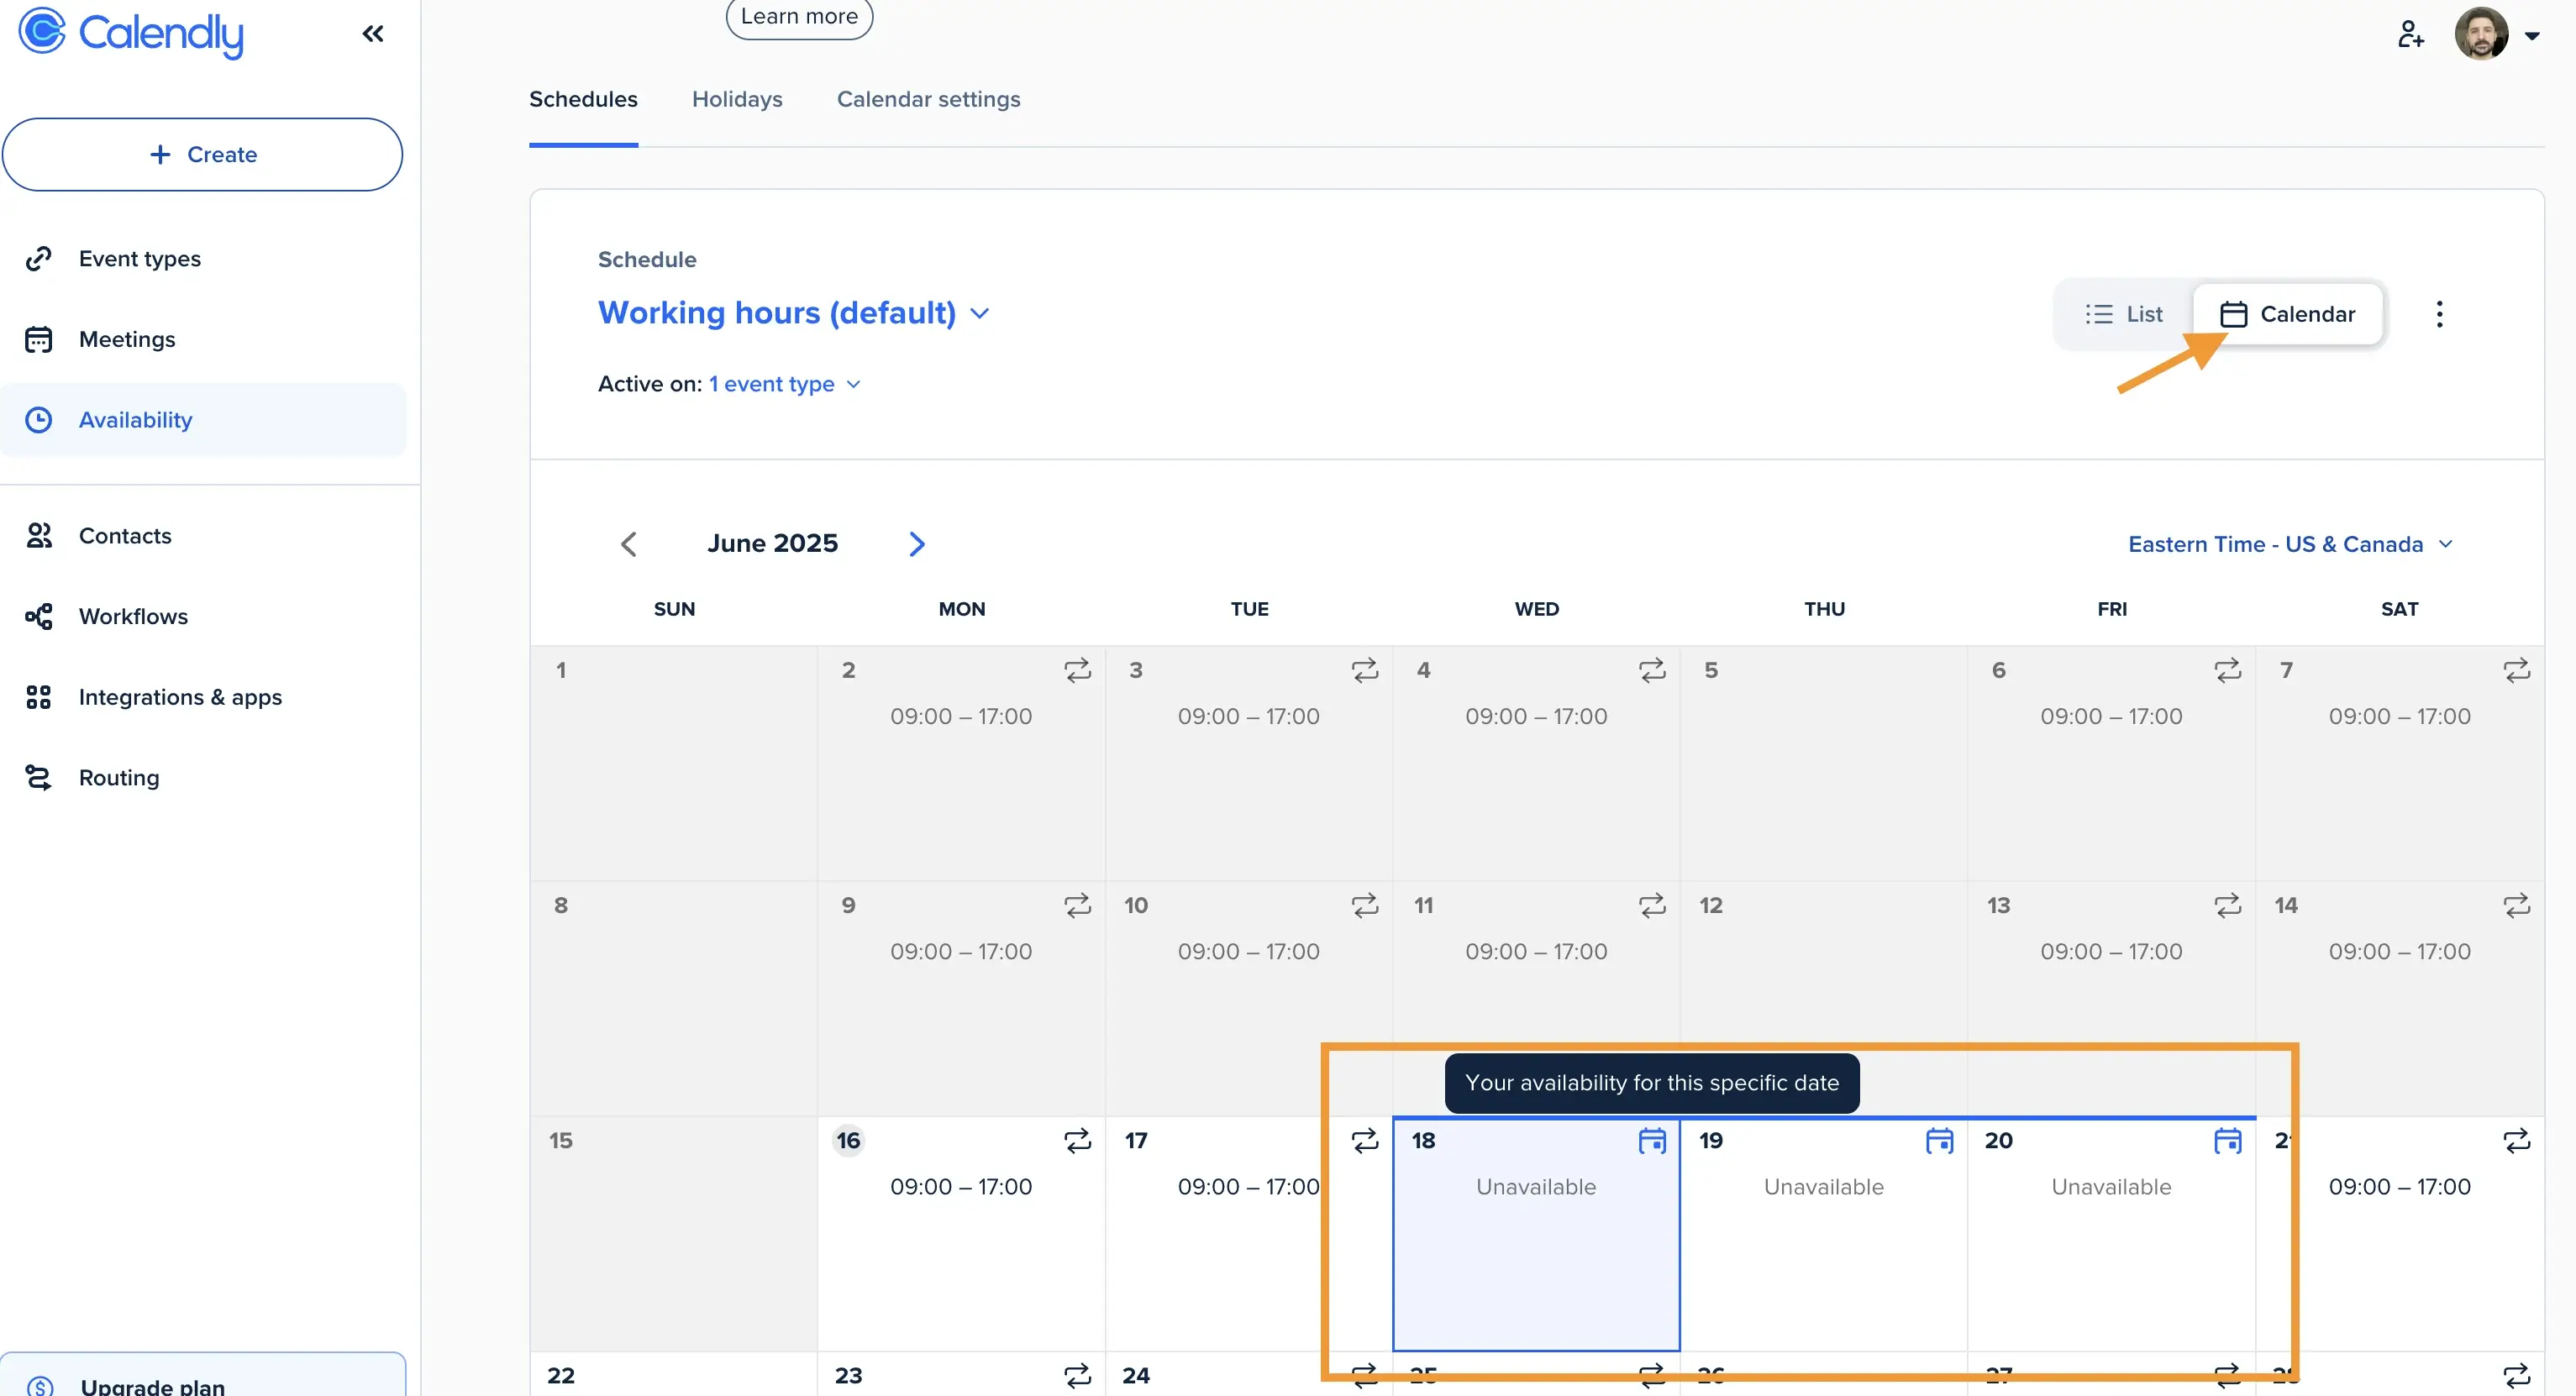Screen dimensions: 2576x1396
Task: Click date-specific calendar icon on June 18
Action: click(x=1652, y=1140)
